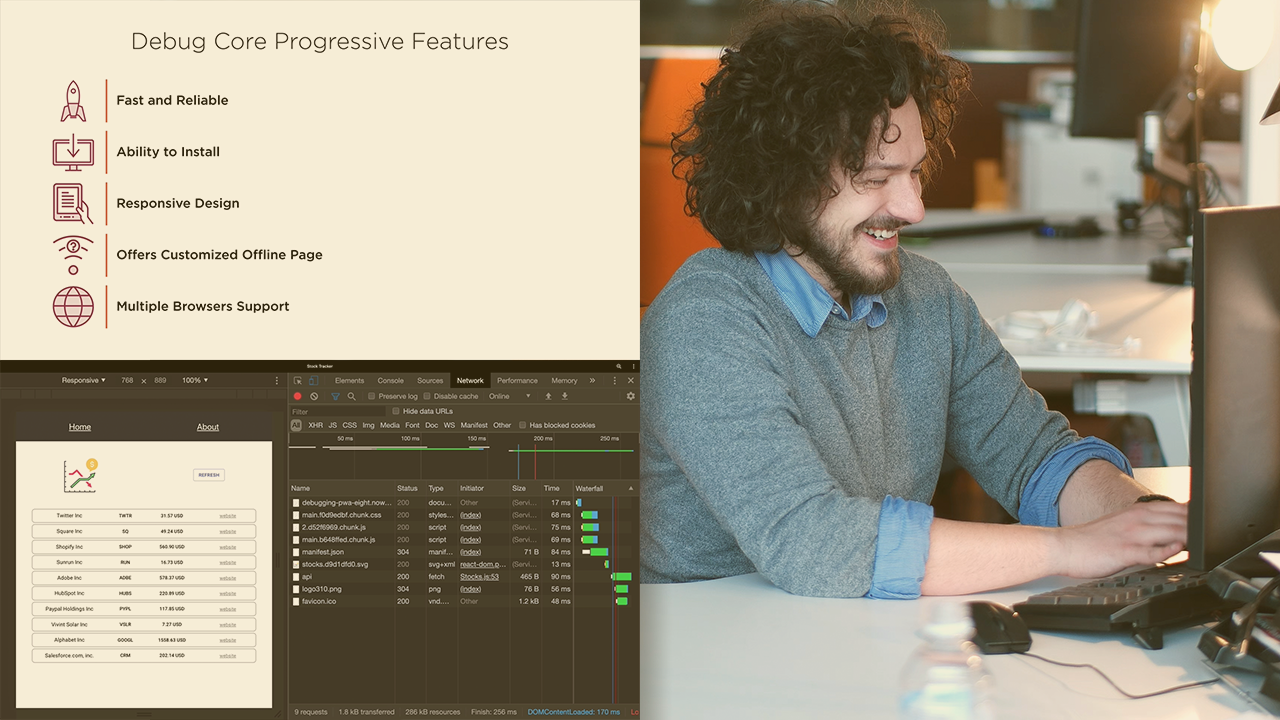Toggle the network filter funnel icon
The width and height of the screenshot is (1280, 720).
tap(335, 396)
